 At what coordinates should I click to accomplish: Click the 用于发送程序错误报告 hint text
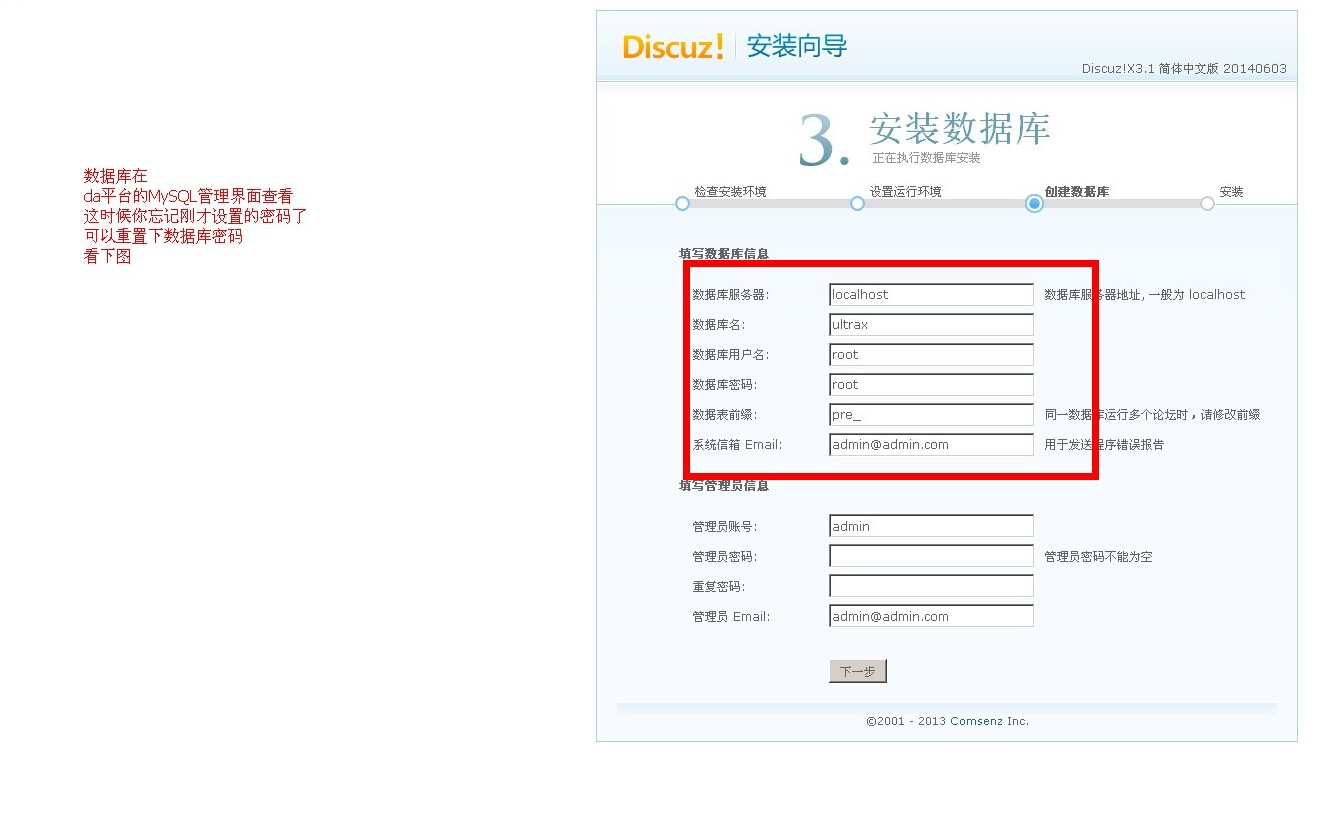click(1104, 444)
